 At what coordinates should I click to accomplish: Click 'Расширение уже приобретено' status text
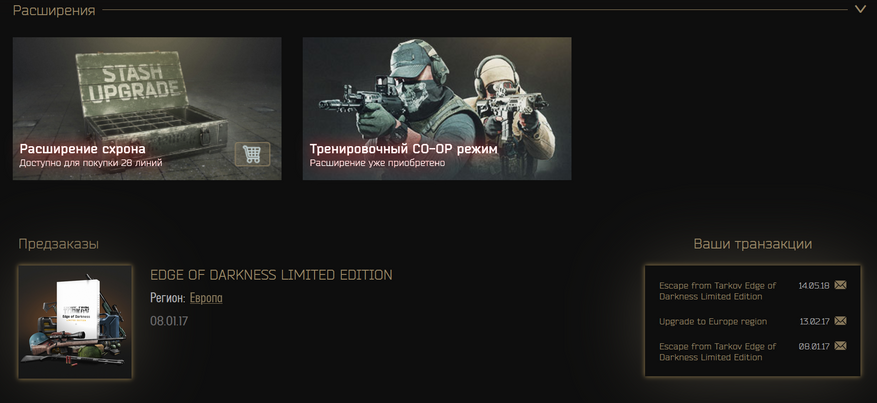pyautogui.click(x=378, y=163)
